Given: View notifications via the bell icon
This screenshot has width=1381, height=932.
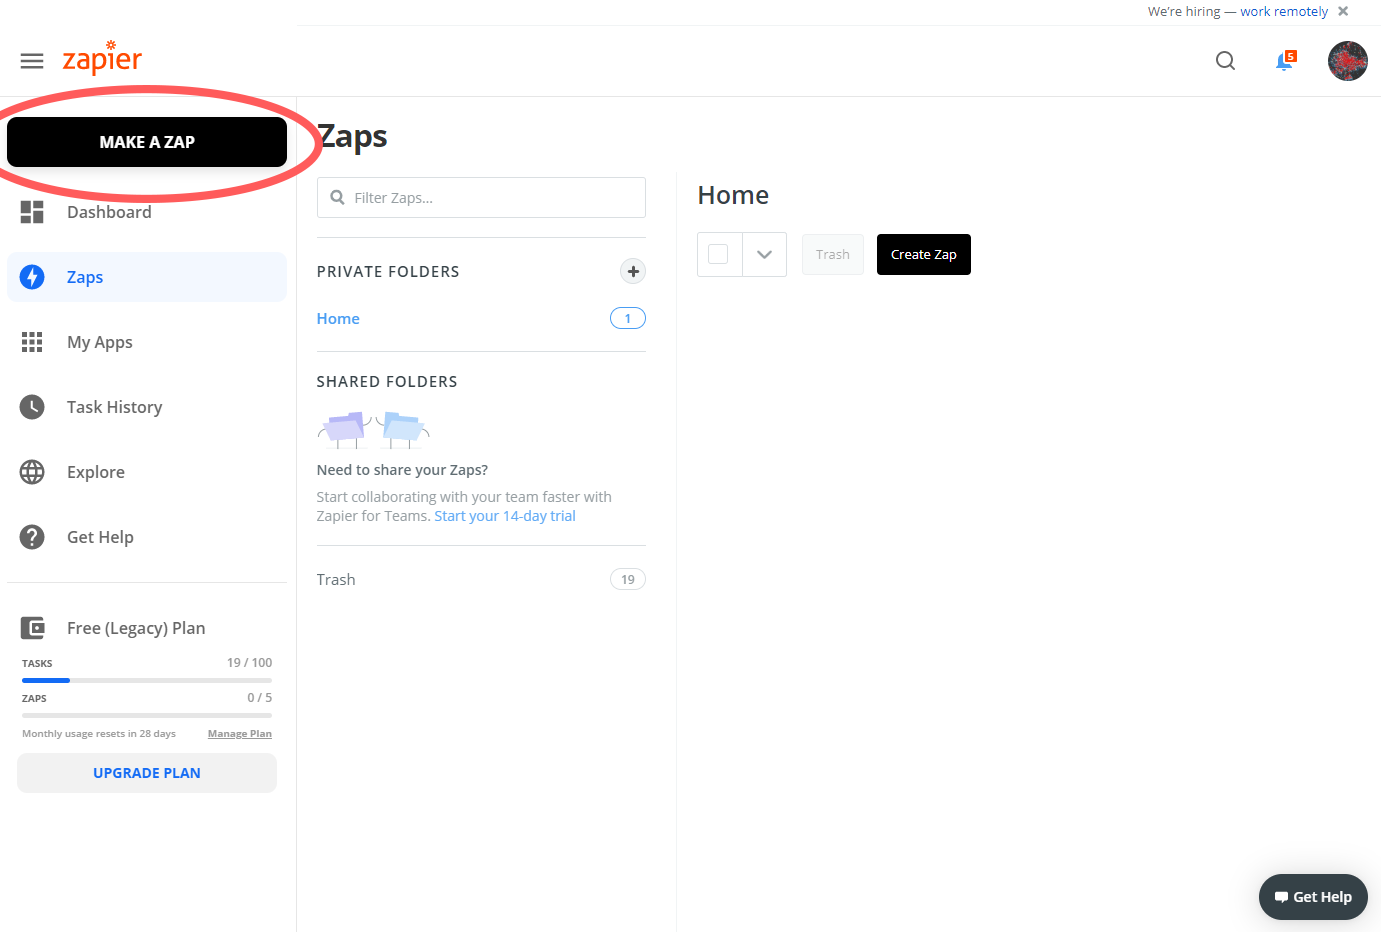Looking at the screenshot, I should (1285, 61).
